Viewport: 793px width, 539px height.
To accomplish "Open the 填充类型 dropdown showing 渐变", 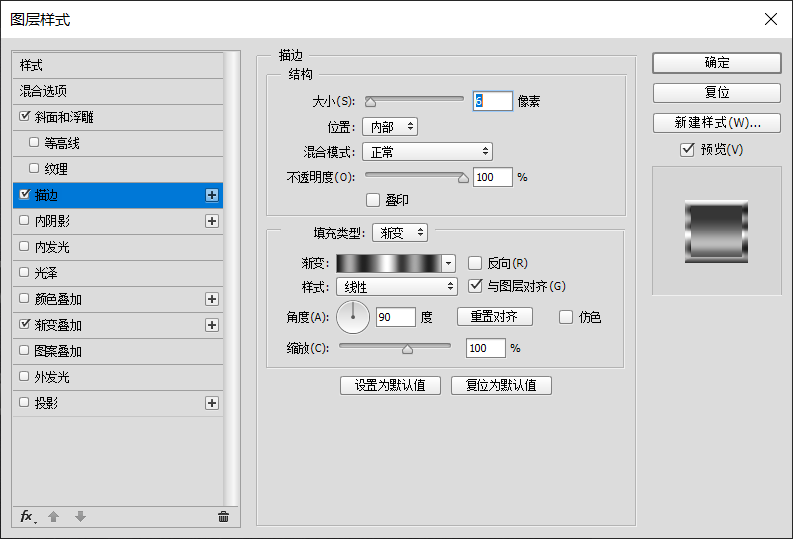I will (x=400, y=233).
